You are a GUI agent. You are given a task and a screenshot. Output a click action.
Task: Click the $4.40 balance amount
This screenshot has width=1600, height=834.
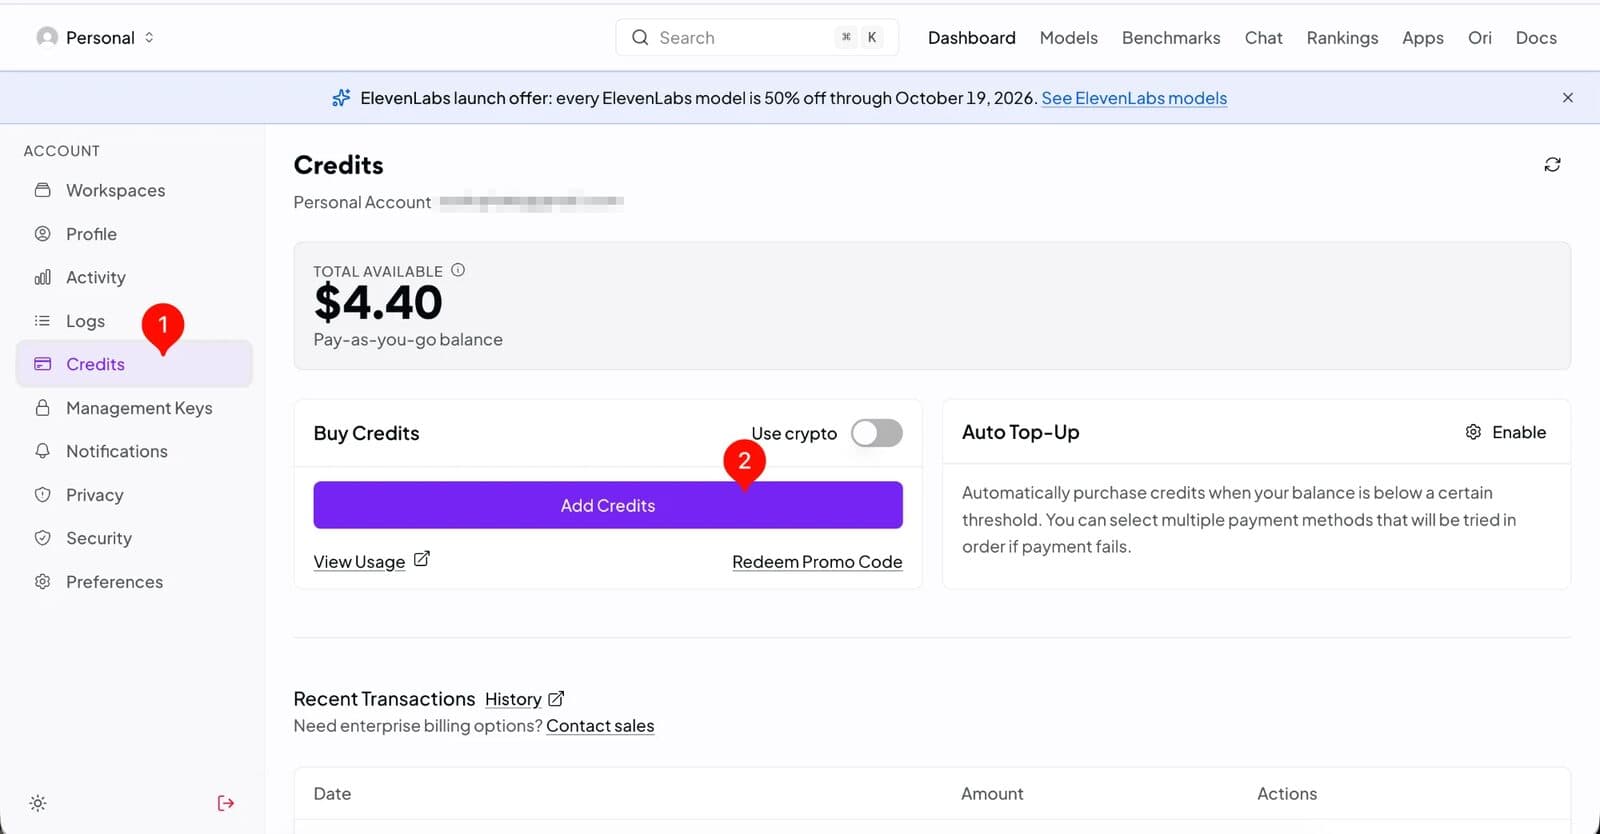(x=378, y=303)
